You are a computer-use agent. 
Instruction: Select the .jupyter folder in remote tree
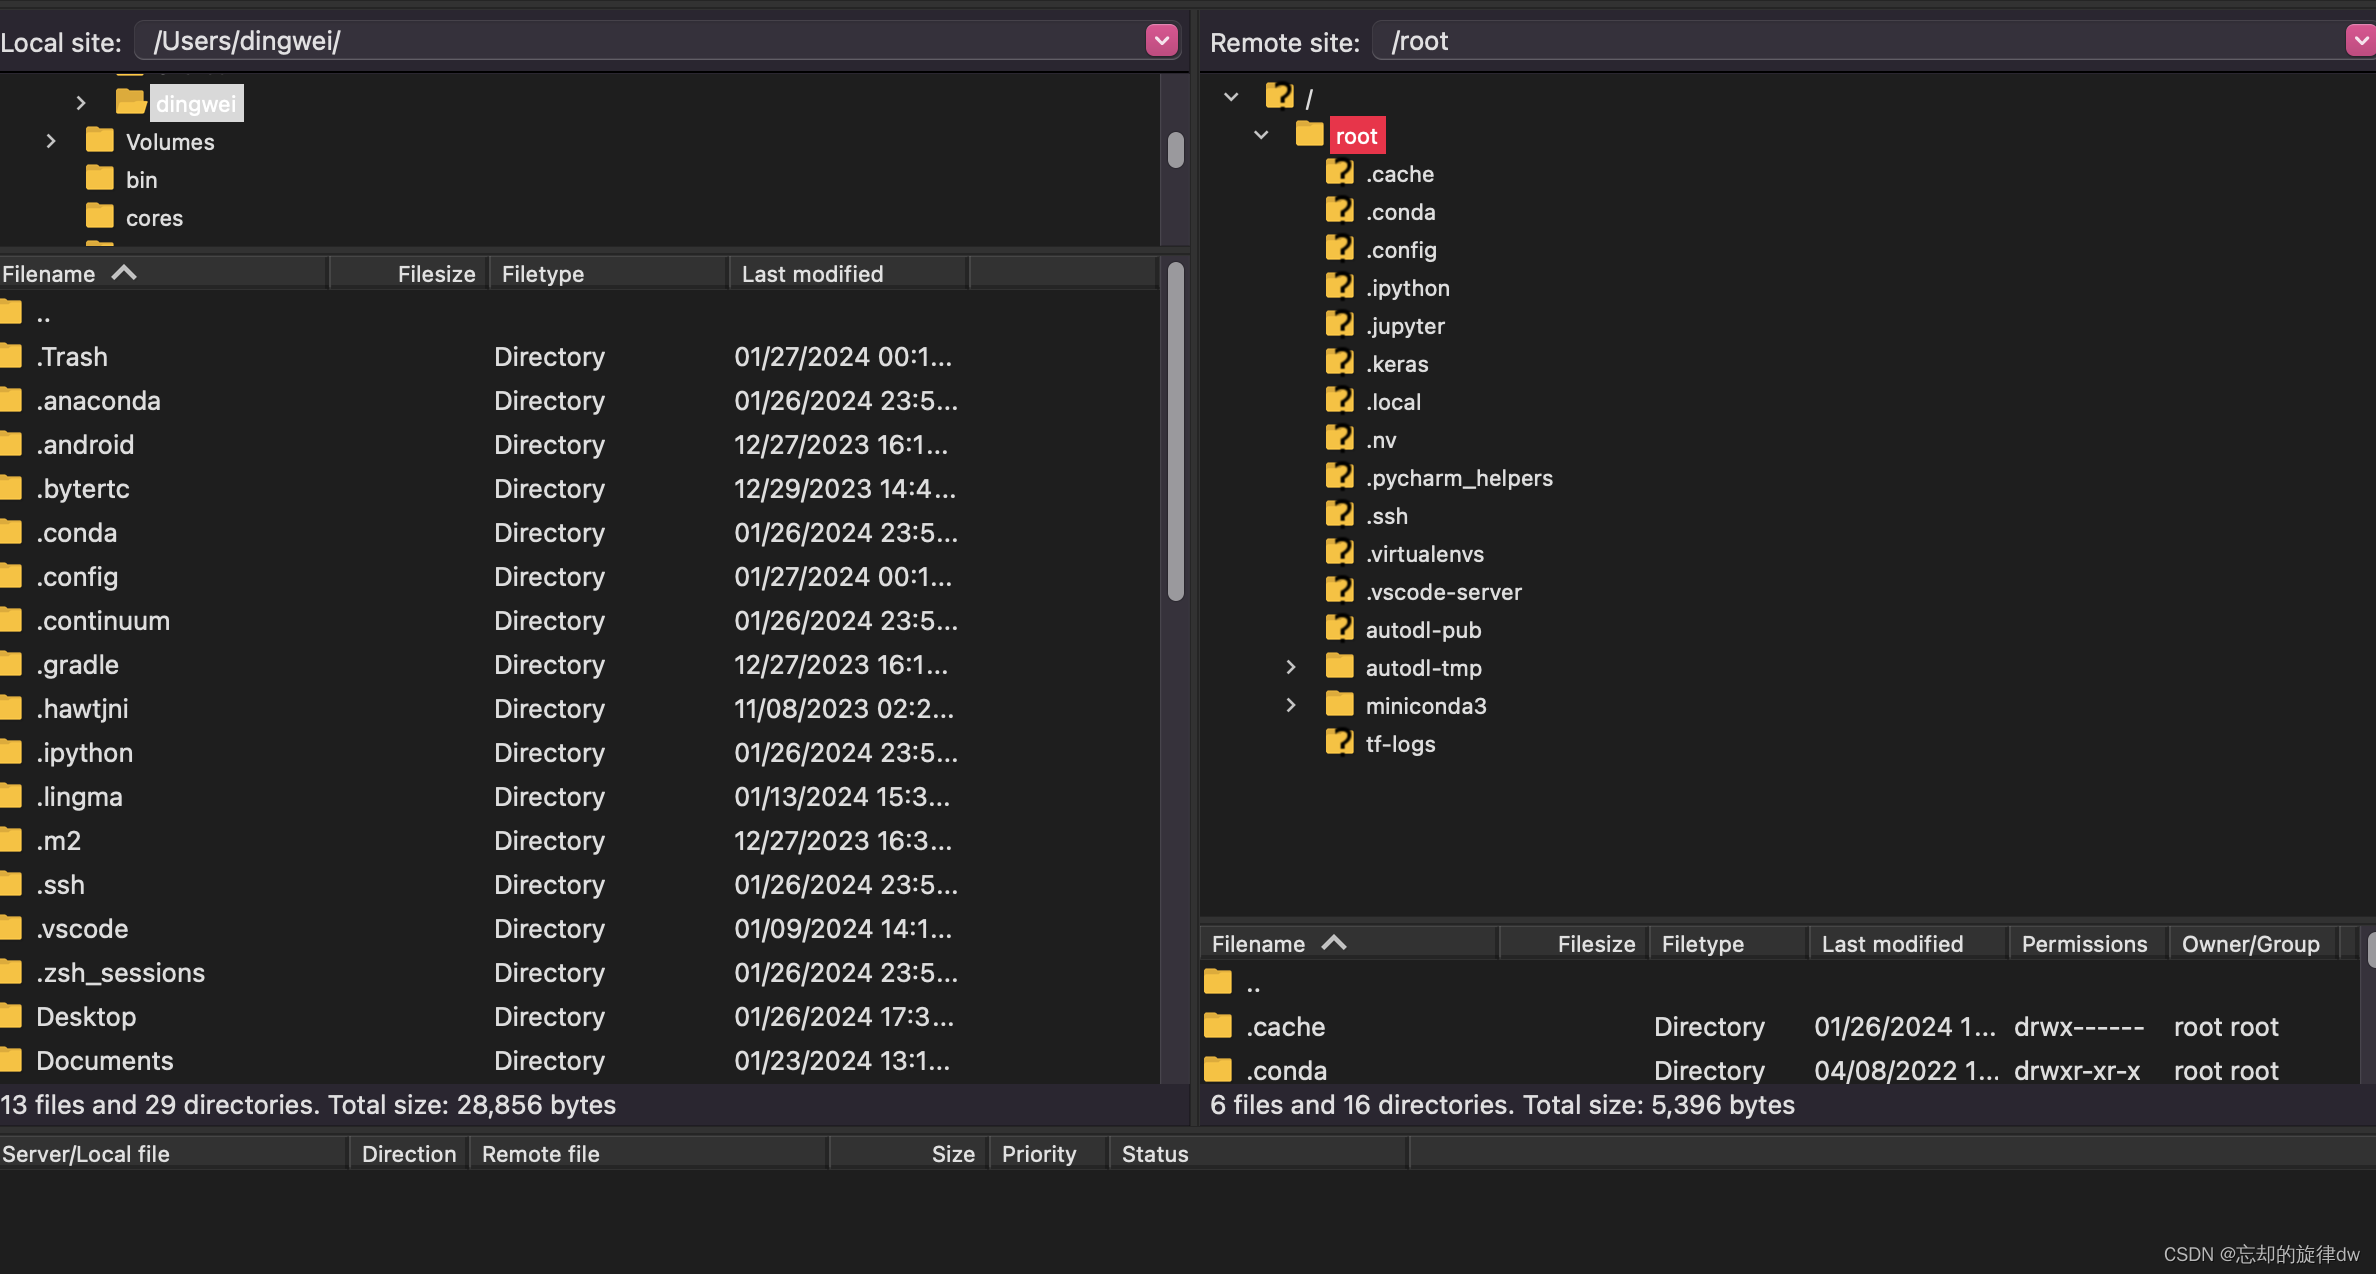pyautogui.click(x=1405, y=326)
